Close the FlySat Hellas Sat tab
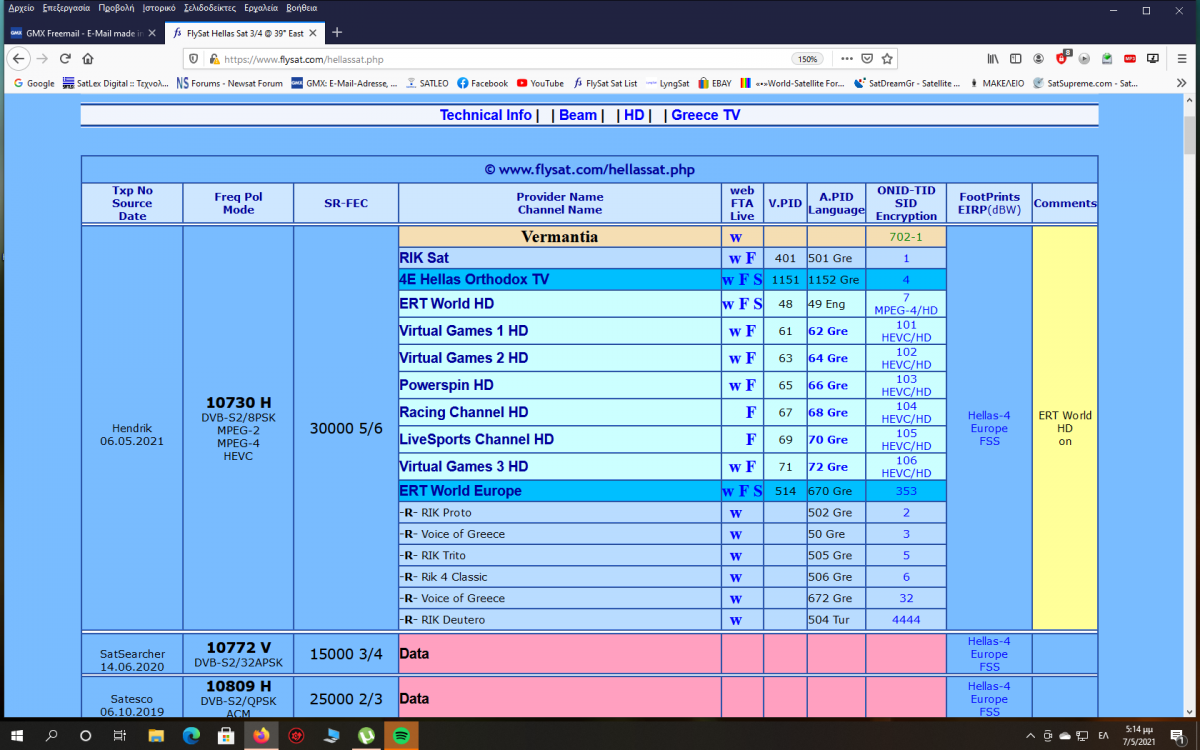 (313, 33)
